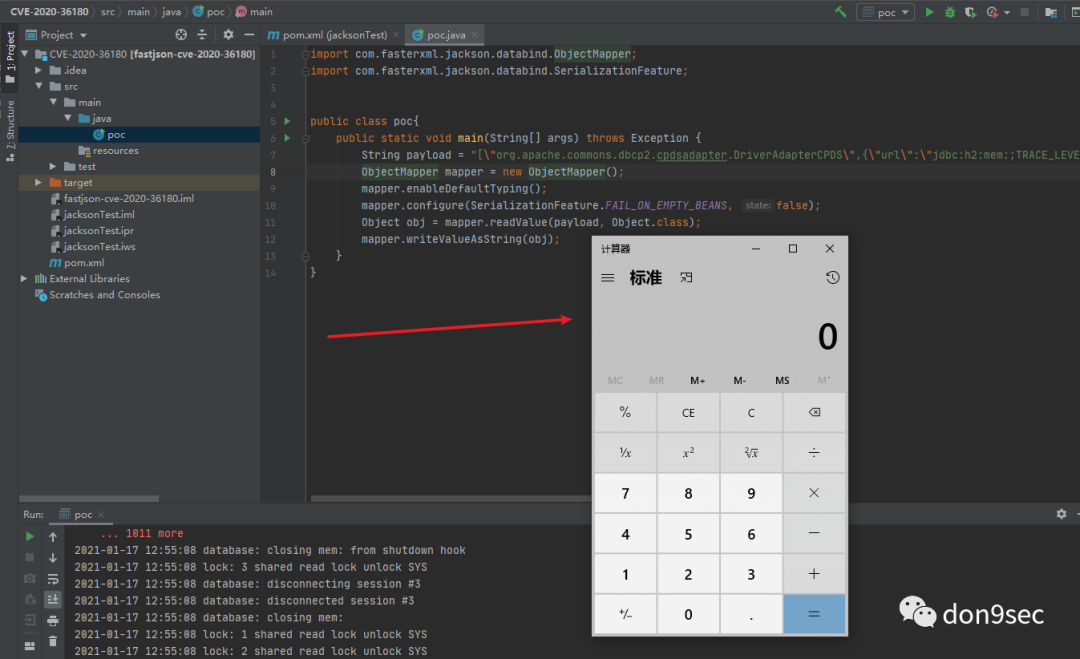Expand the .idea folder
1080x659 pixels.
[38, 70]
